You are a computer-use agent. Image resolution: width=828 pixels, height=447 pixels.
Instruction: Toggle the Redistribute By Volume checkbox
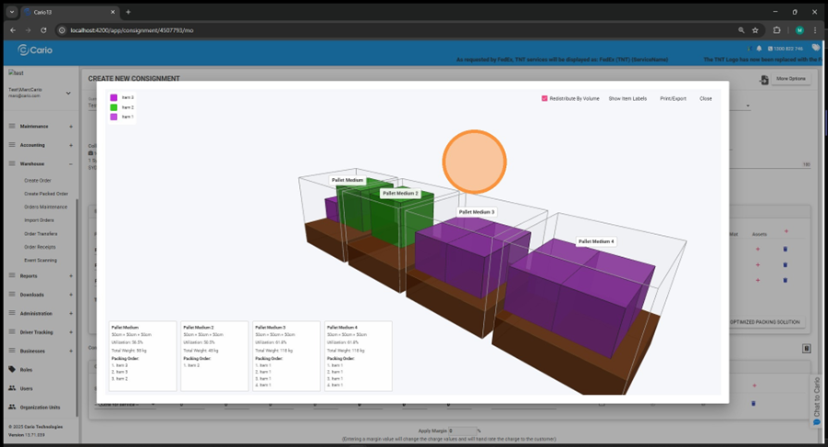click(545, 99)
